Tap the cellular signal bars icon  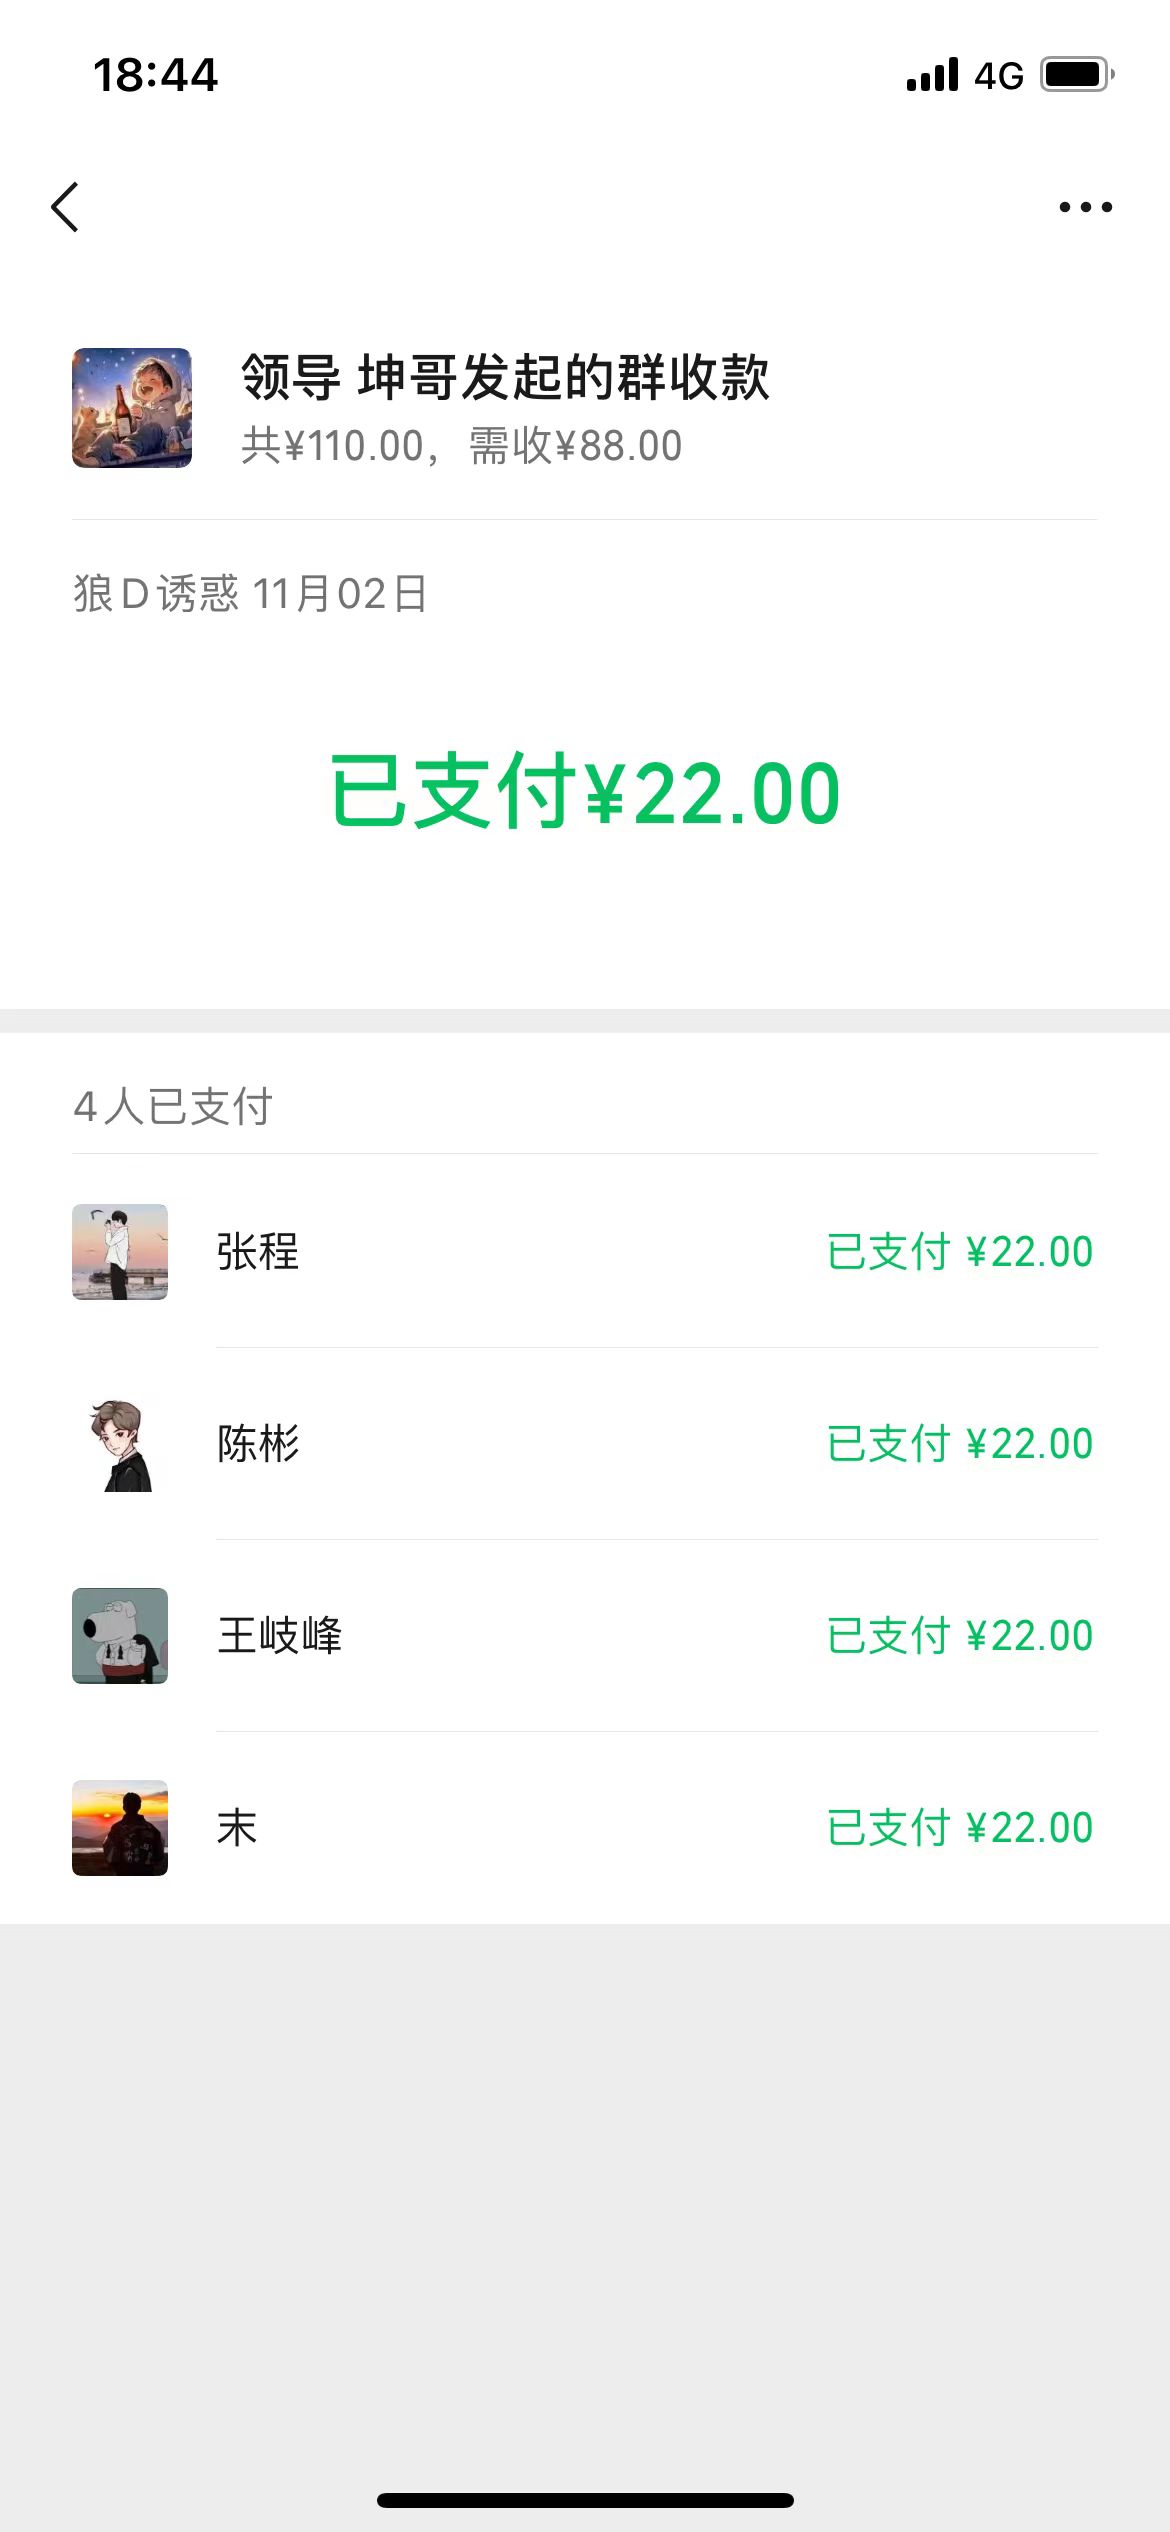click(x=932, y=75)
